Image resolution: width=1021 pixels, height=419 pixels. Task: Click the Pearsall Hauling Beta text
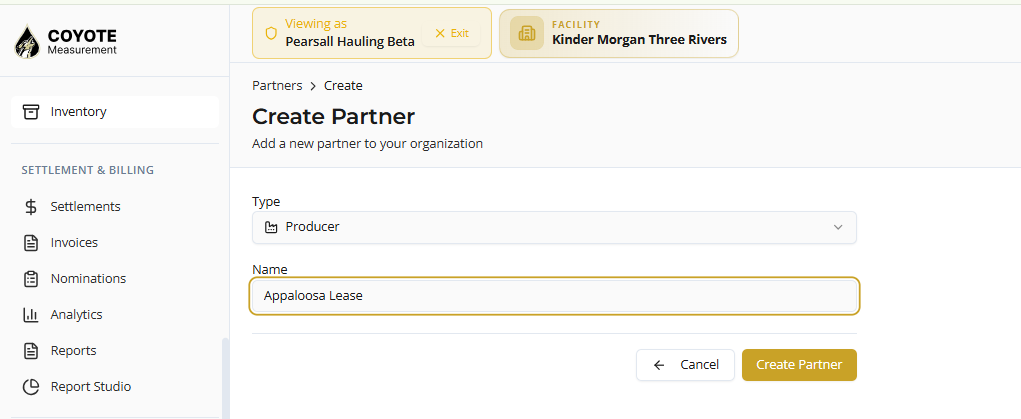point(350,42)
